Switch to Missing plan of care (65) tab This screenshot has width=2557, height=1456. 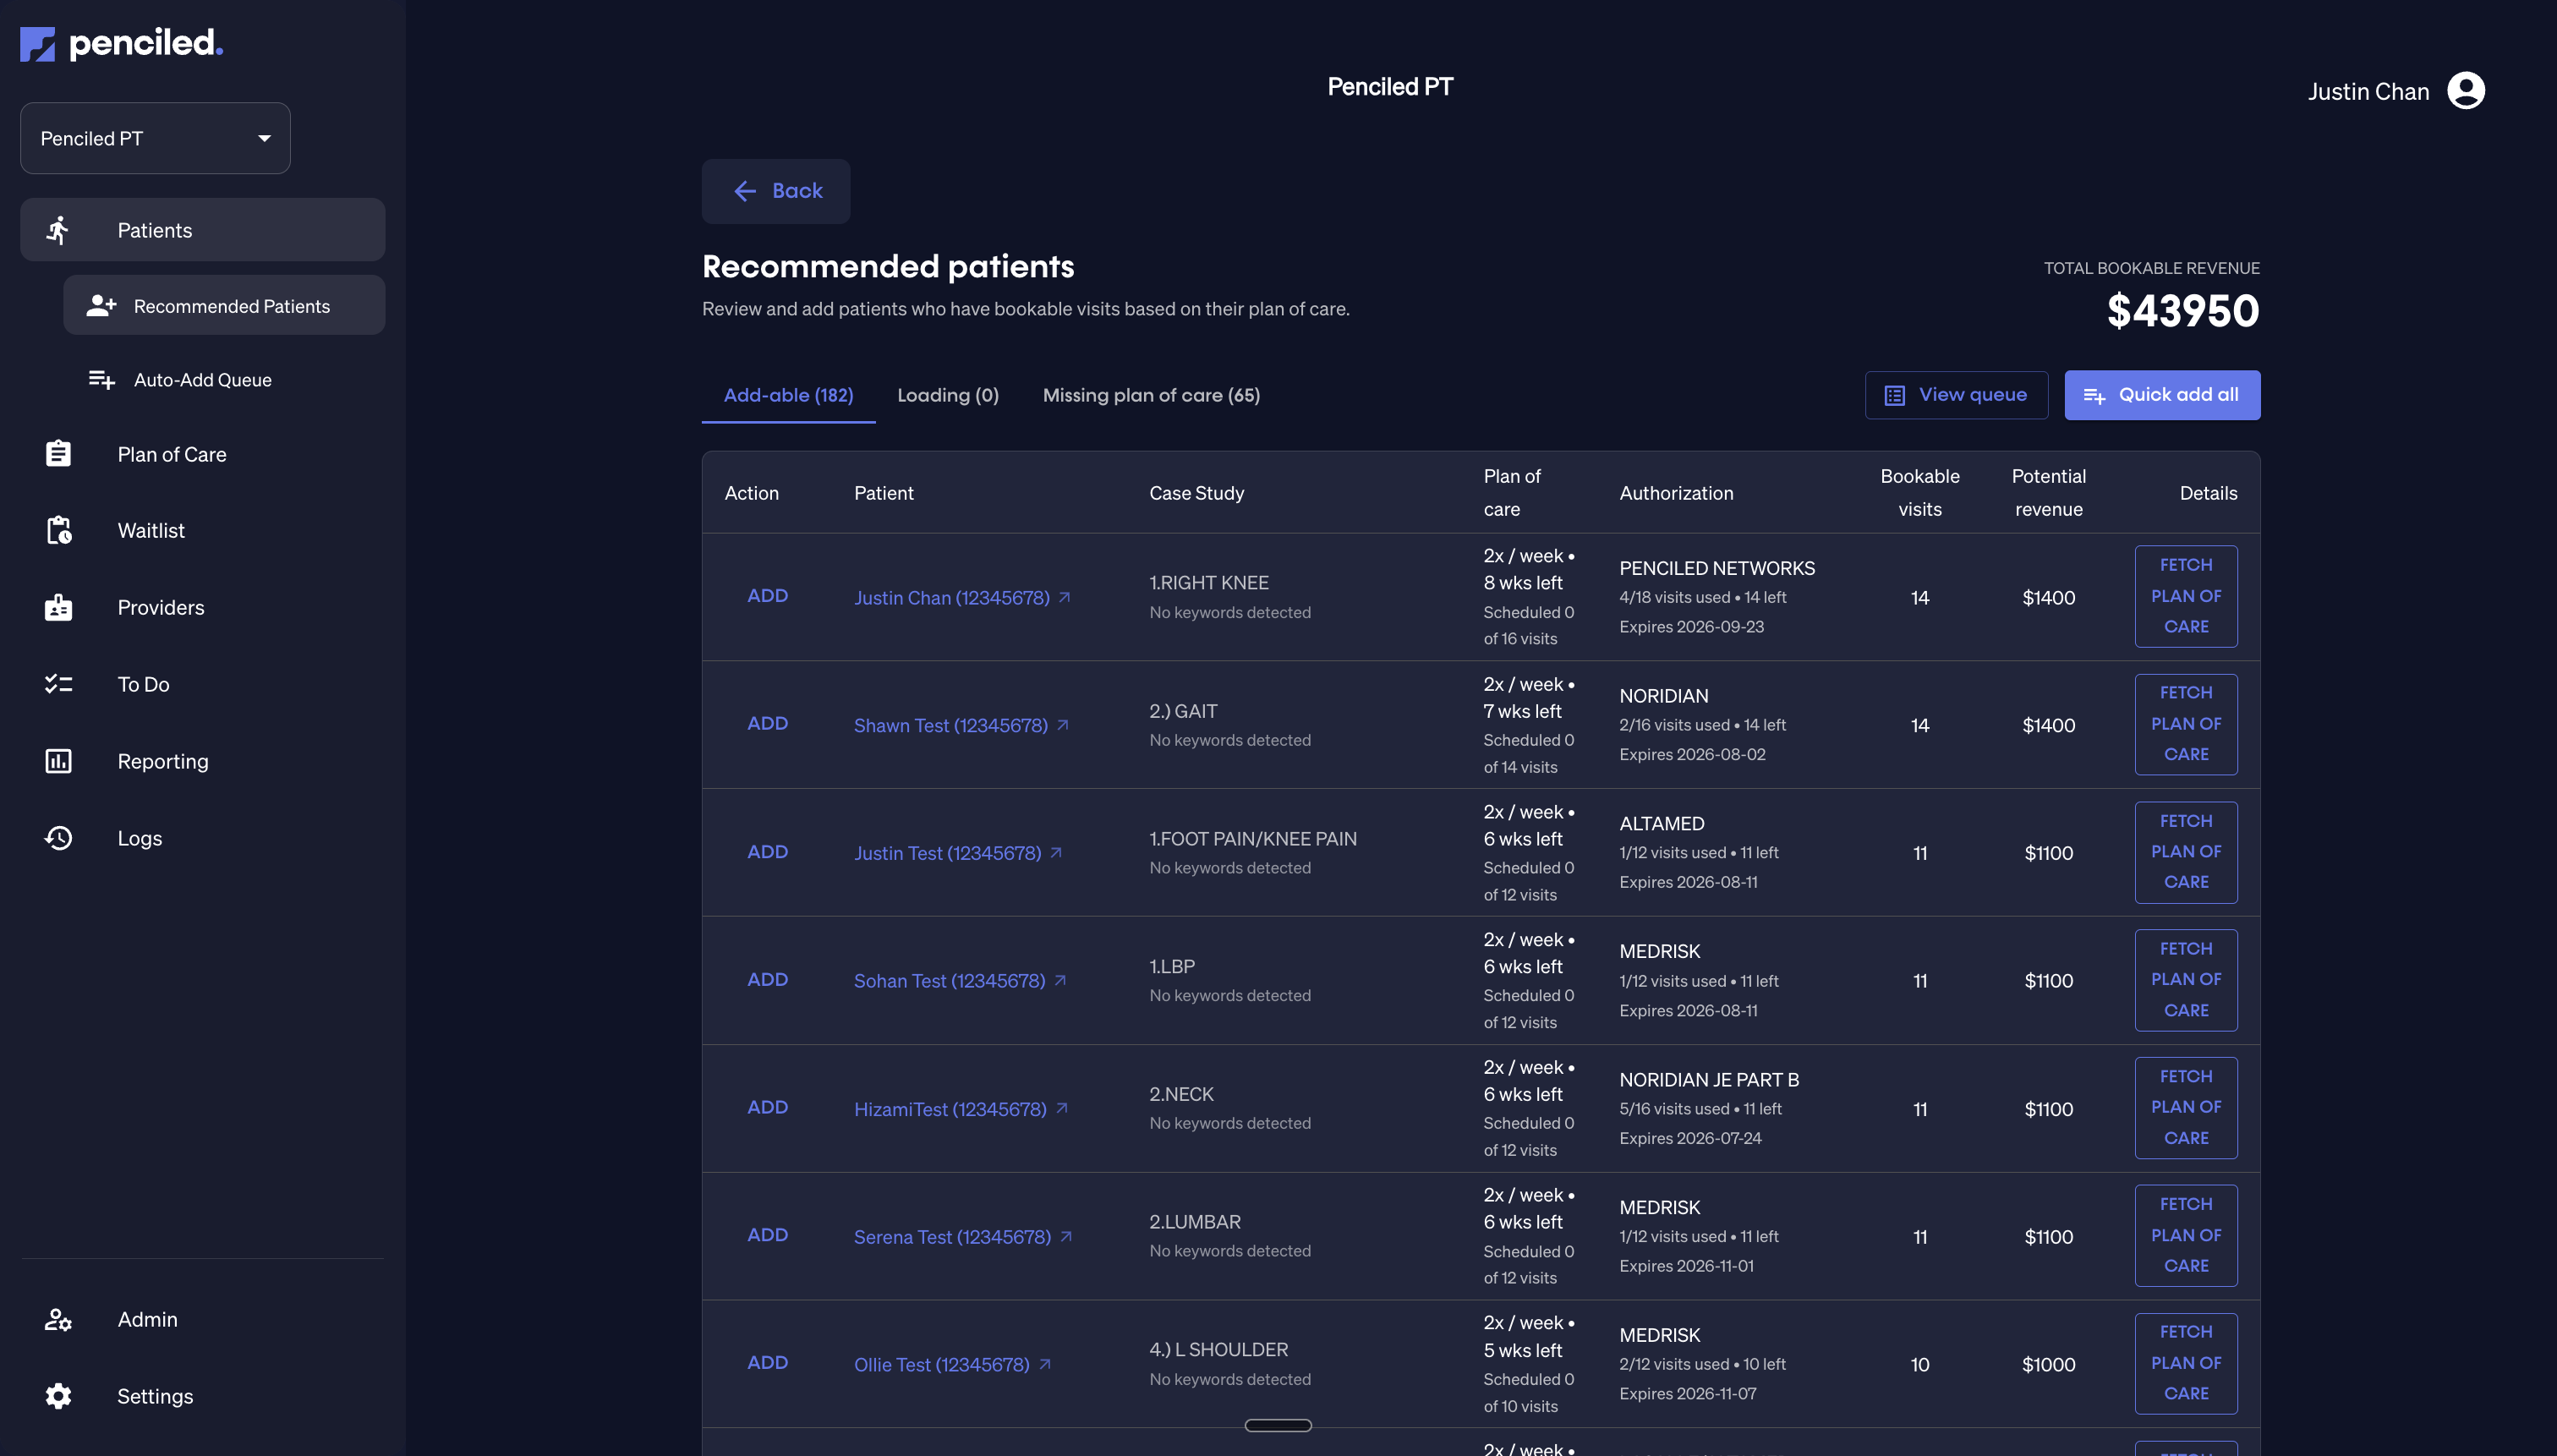1151,396
